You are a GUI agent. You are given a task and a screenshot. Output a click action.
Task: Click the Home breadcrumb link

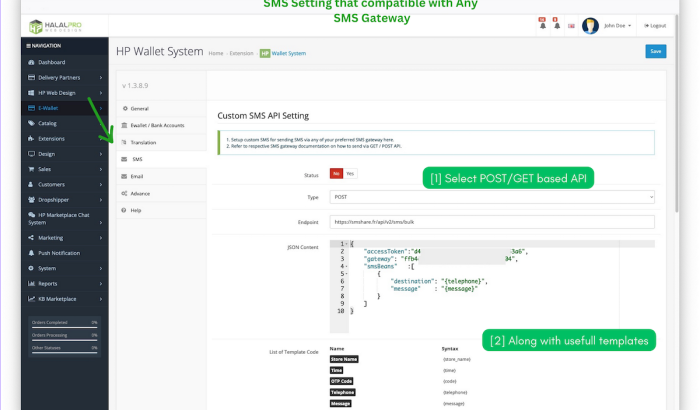[216, 53]
